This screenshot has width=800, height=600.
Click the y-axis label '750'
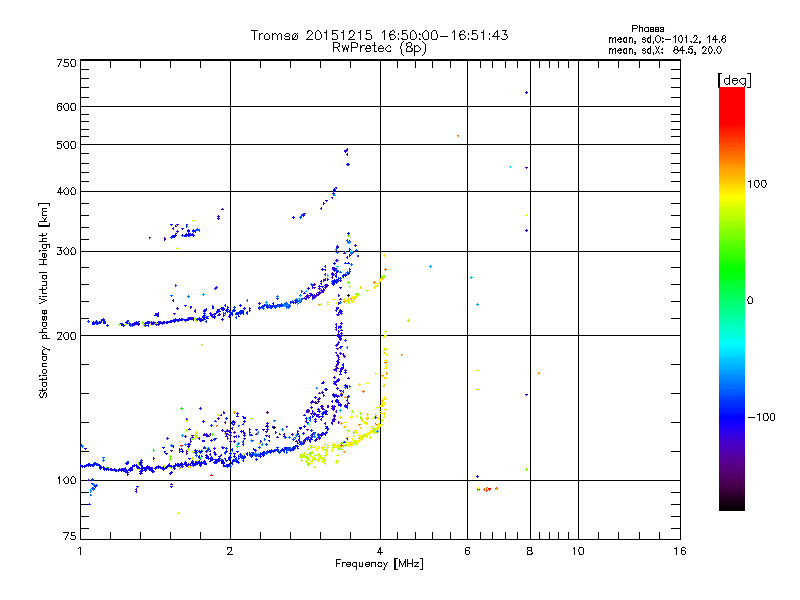point(66,63)
